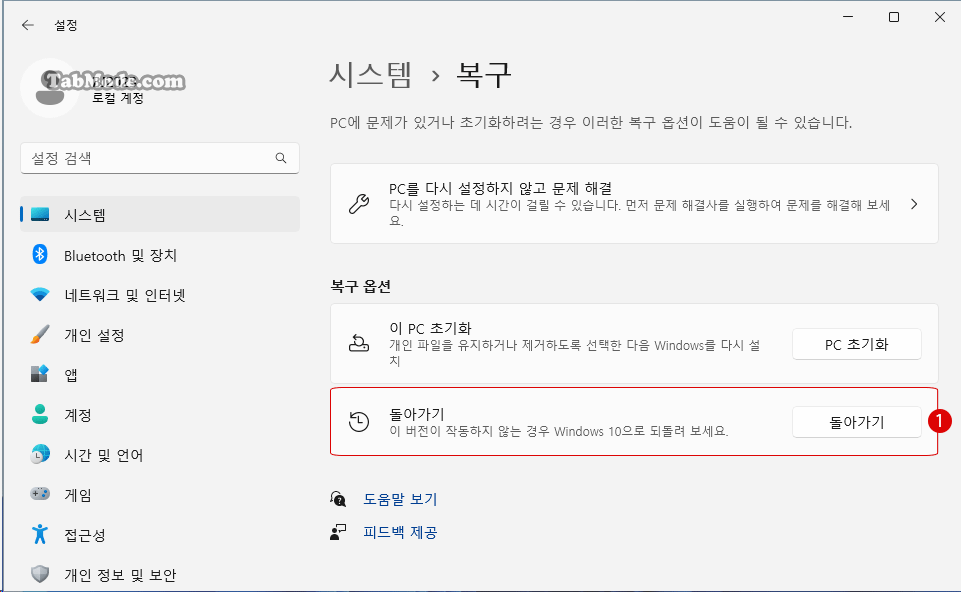Open the 피드백 제공 link
This screenshot has height=592, width=961.
[400, 532]
